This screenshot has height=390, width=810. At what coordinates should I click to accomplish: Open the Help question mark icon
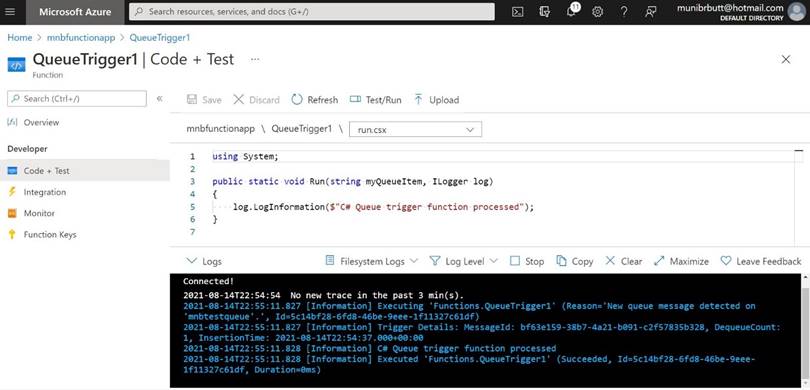624,12
